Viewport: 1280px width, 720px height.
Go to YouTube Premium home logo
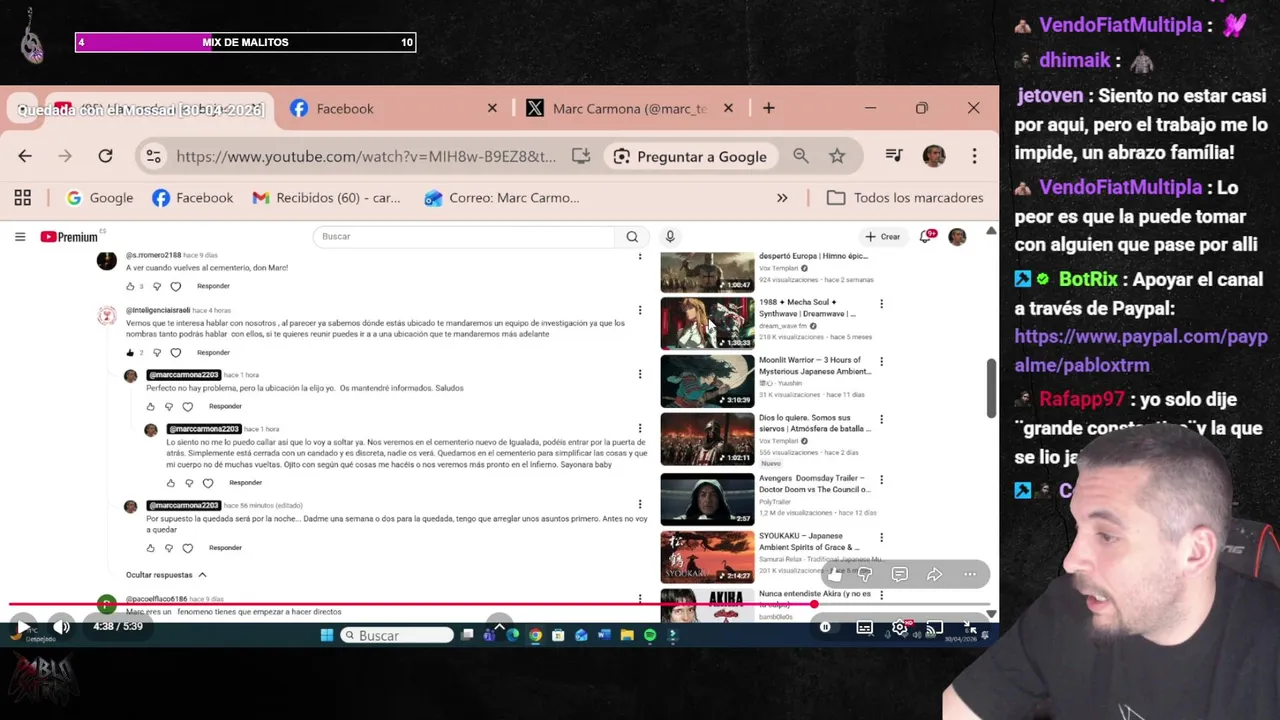click(69, 237)
